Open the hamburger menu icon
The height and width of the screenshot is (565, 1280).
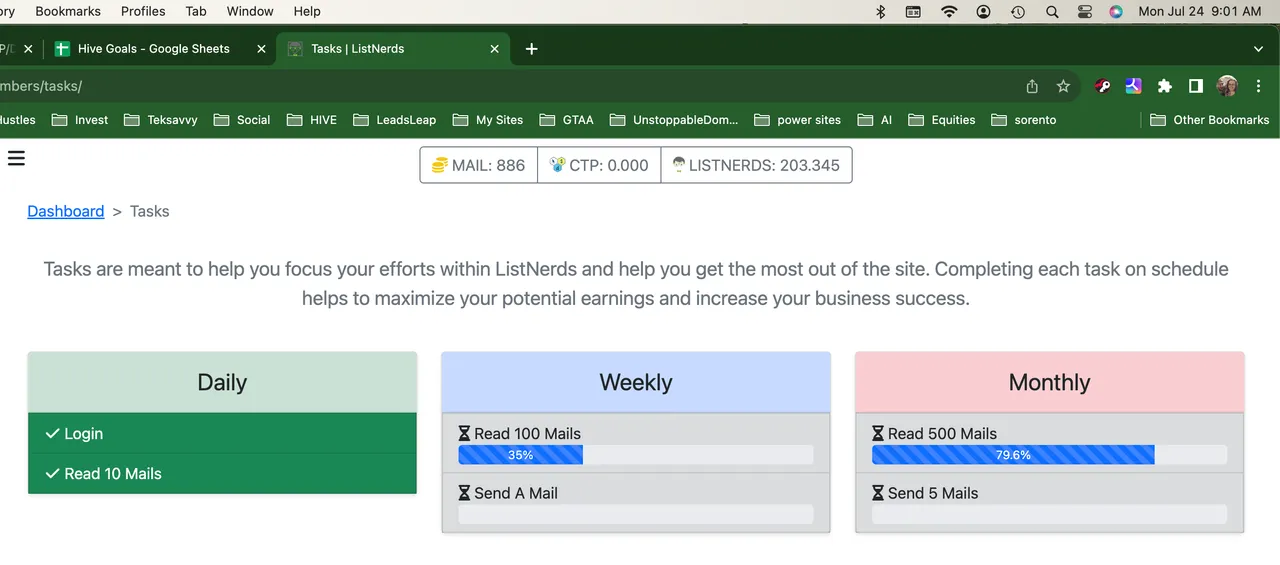pos(16,157)
